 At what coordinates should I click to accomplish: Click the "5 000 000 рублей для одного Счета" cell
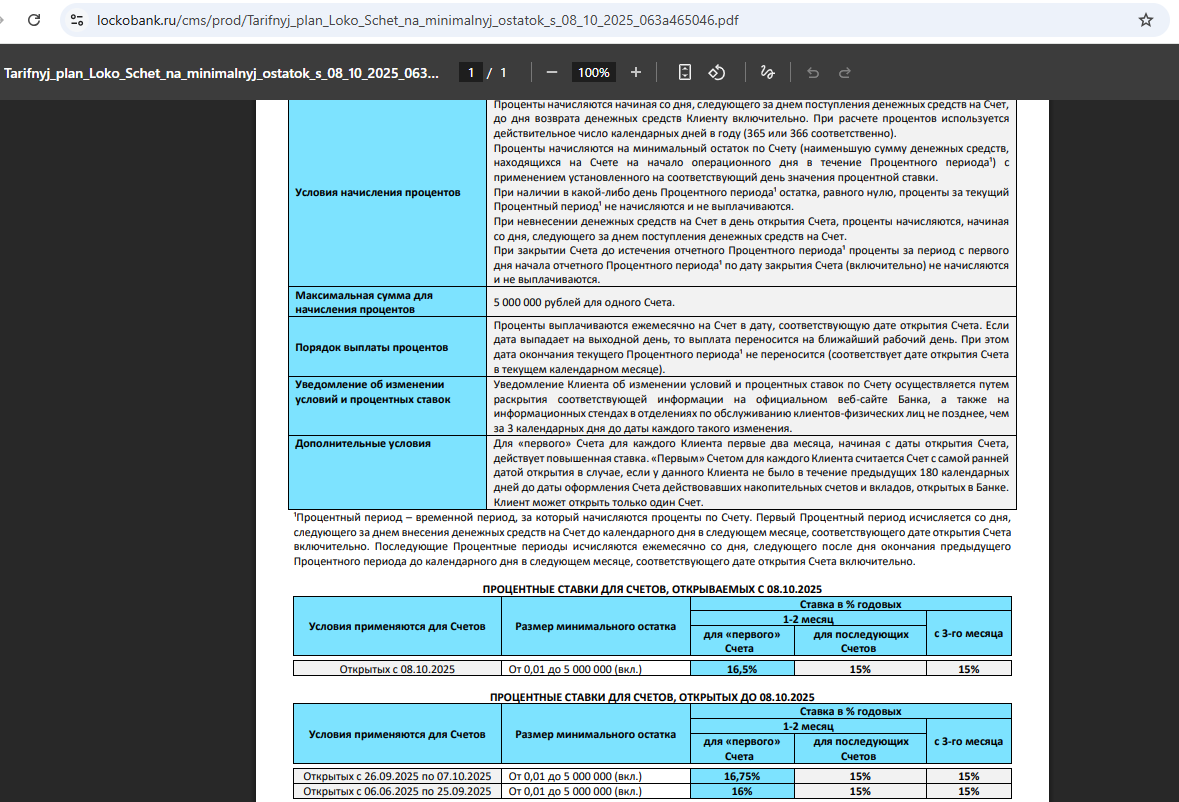(x=584, y=302)
